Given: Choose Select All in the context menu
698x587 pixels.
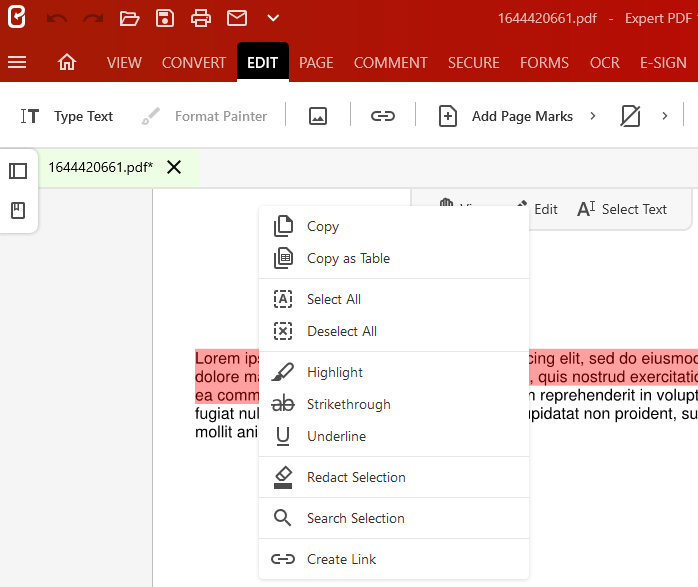Looking at the screenshot, I should [x=394, y=299].
